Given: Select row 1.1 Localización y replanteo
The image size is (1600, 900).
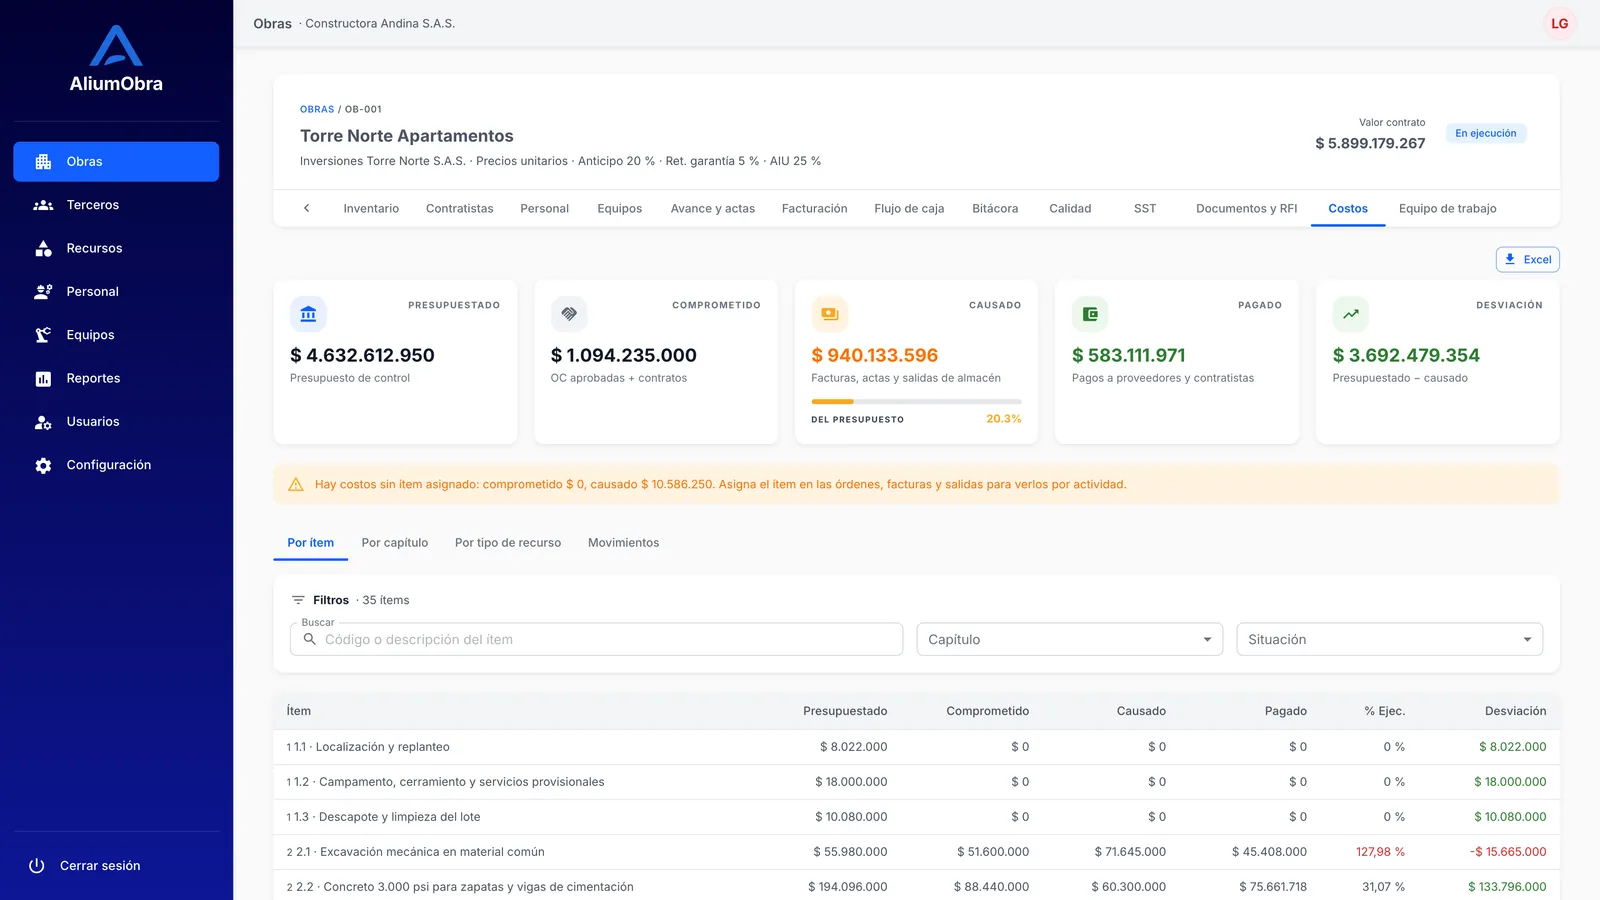Looking at the screenshot, I should (916, 747).
